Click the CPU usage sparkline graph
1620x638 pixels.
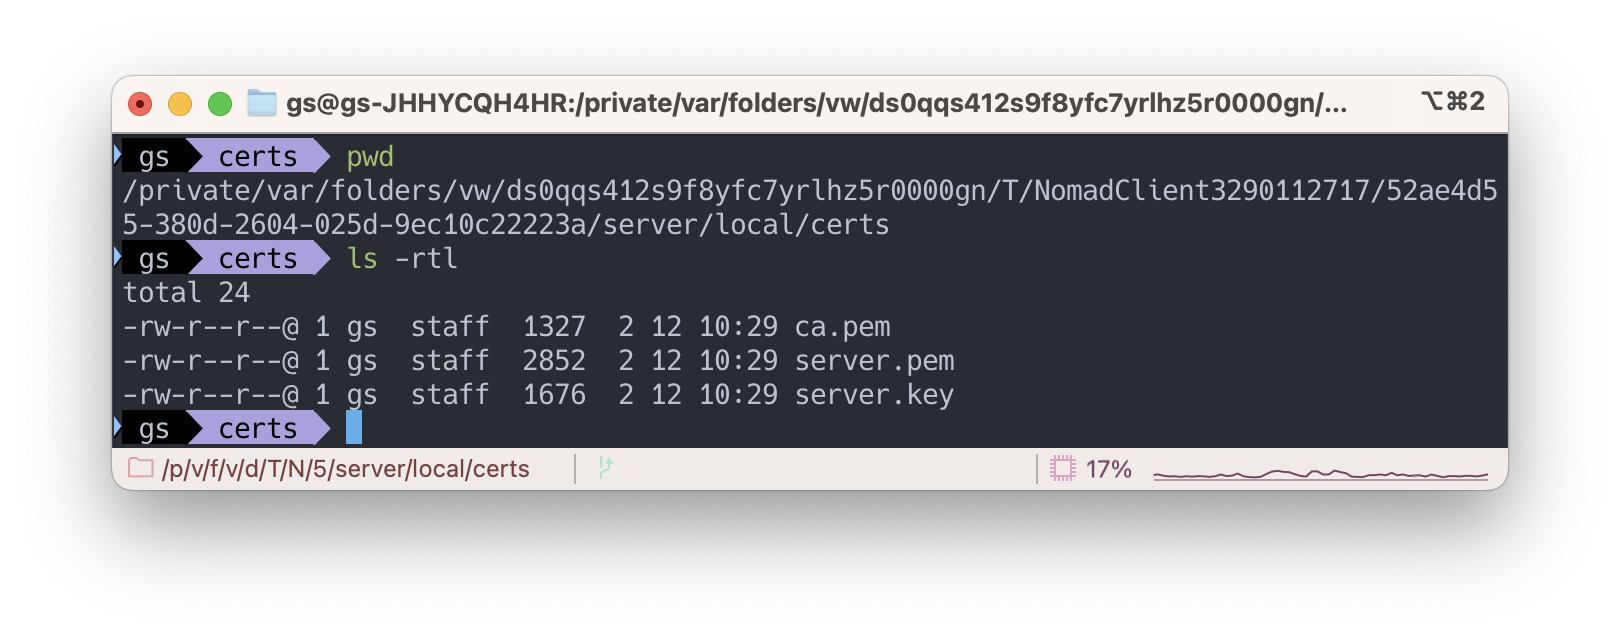[1320, 473]
